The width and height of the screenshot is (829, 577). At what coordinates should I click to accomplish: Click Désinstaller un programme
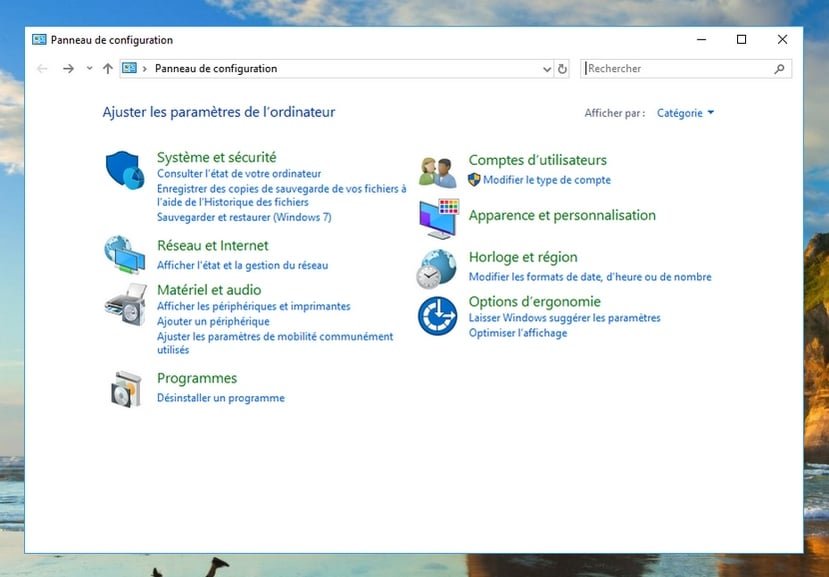click(x=221, y=398)
